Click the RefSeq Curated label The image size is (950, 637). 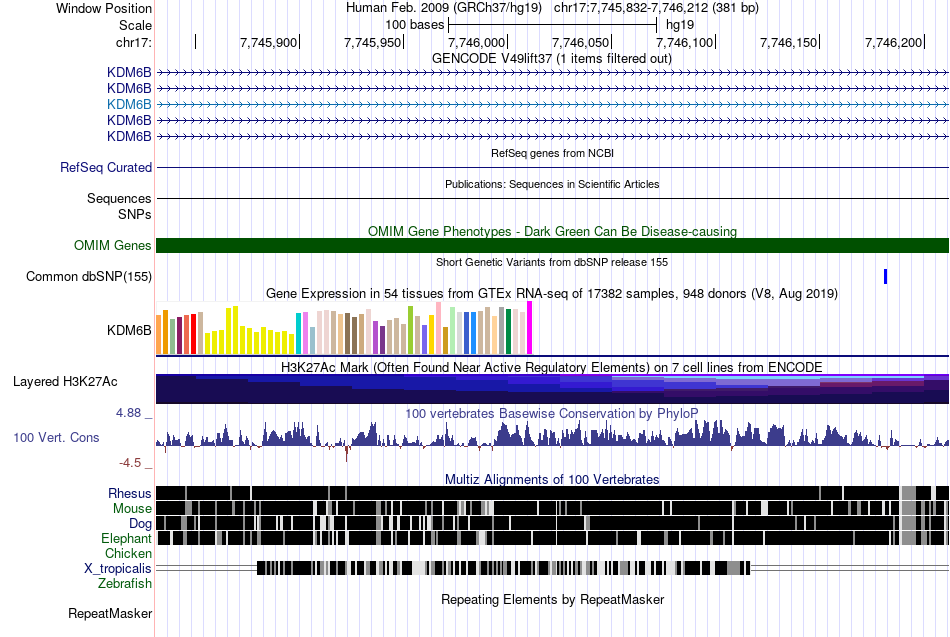[x=105, y=167]
